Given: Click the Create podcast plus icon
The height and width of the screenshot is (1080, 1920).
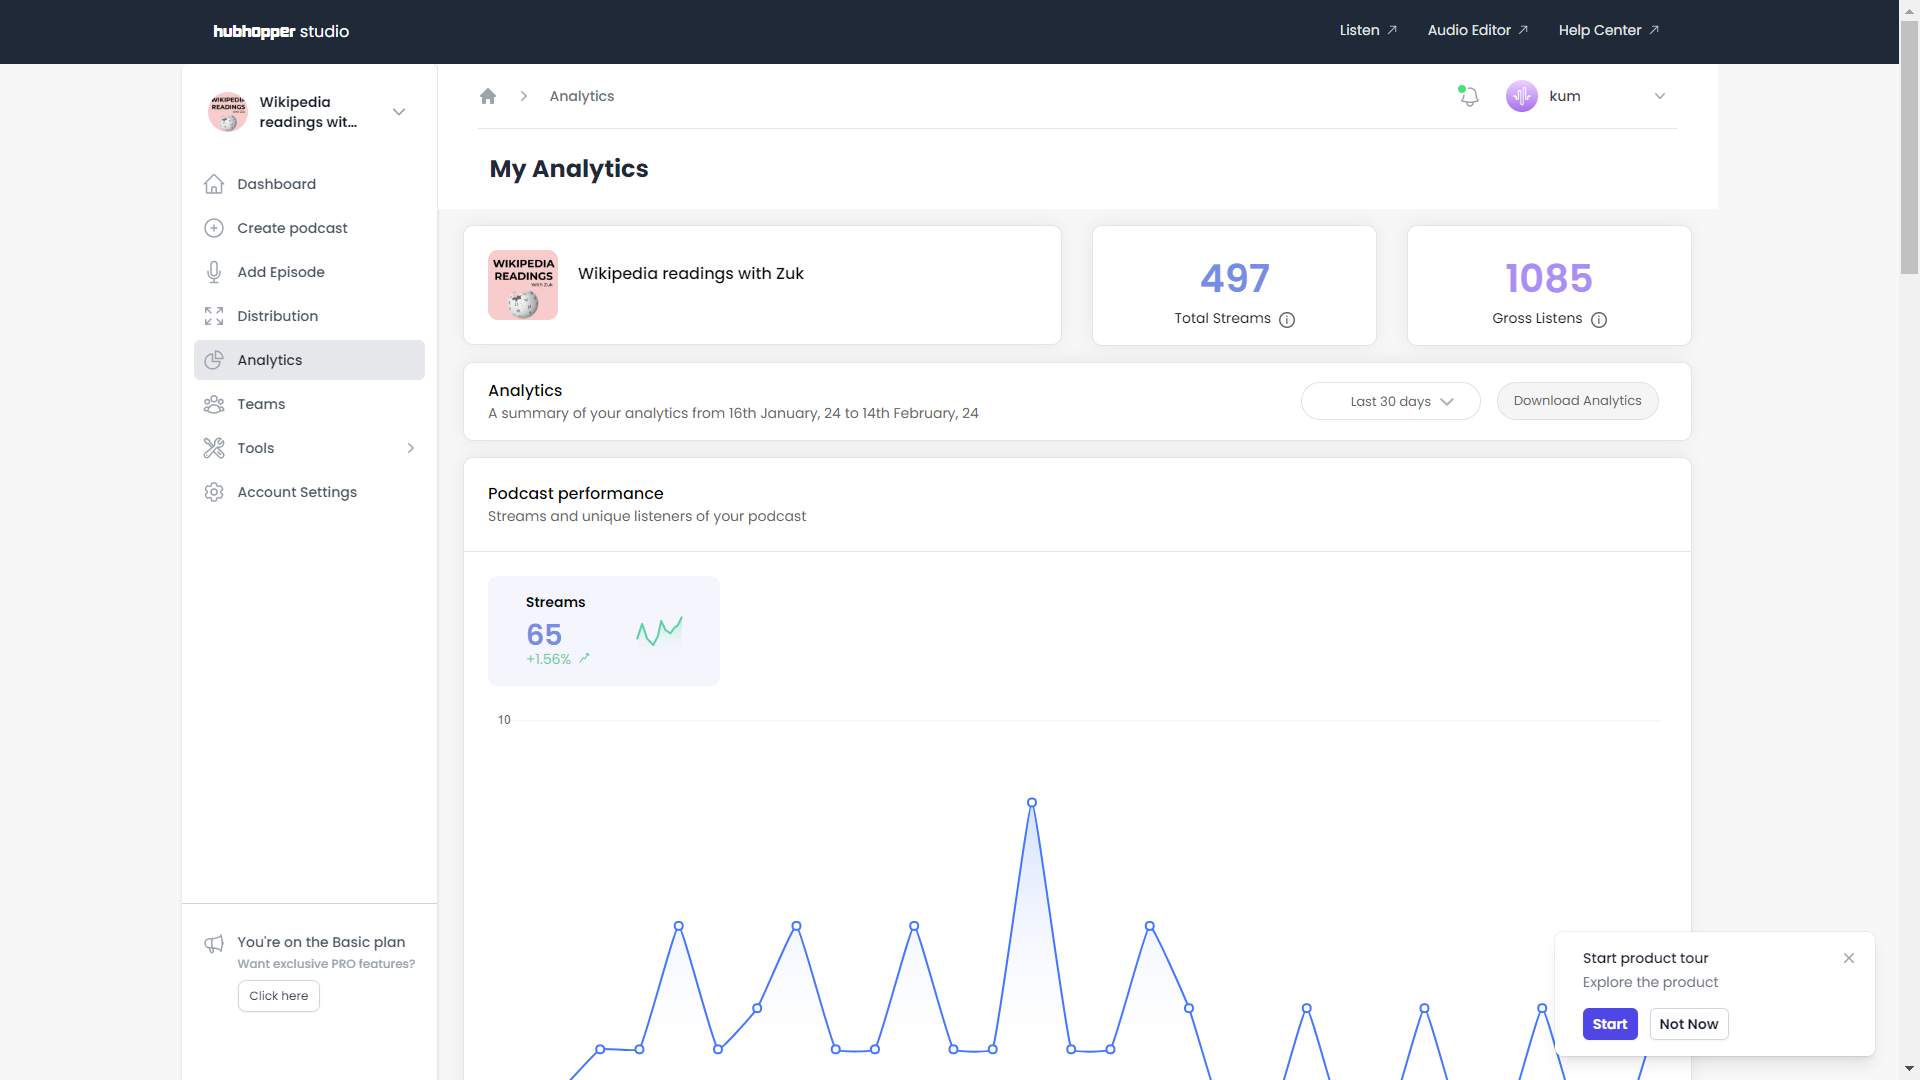Looking at the screenshot, I should [x=214, y=228].
